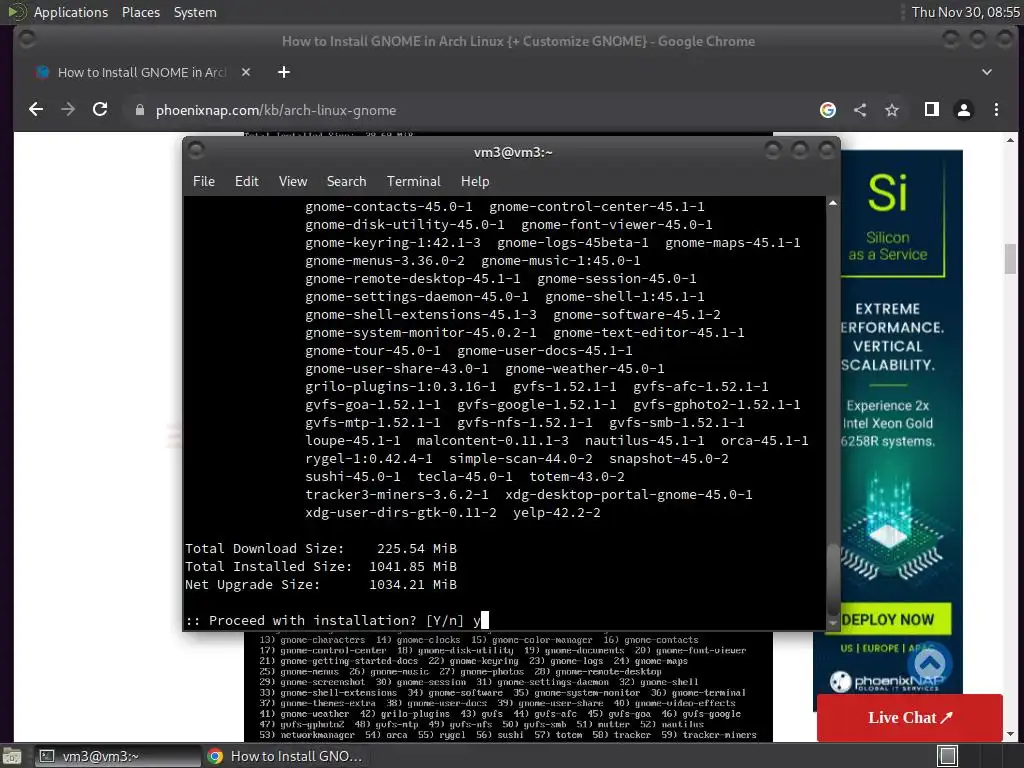This screenshot has height=768, width=1024.
Task: Click xdg-desktop-portal-gnome-45.0-1 text
Action: click(x=628, y=494)
